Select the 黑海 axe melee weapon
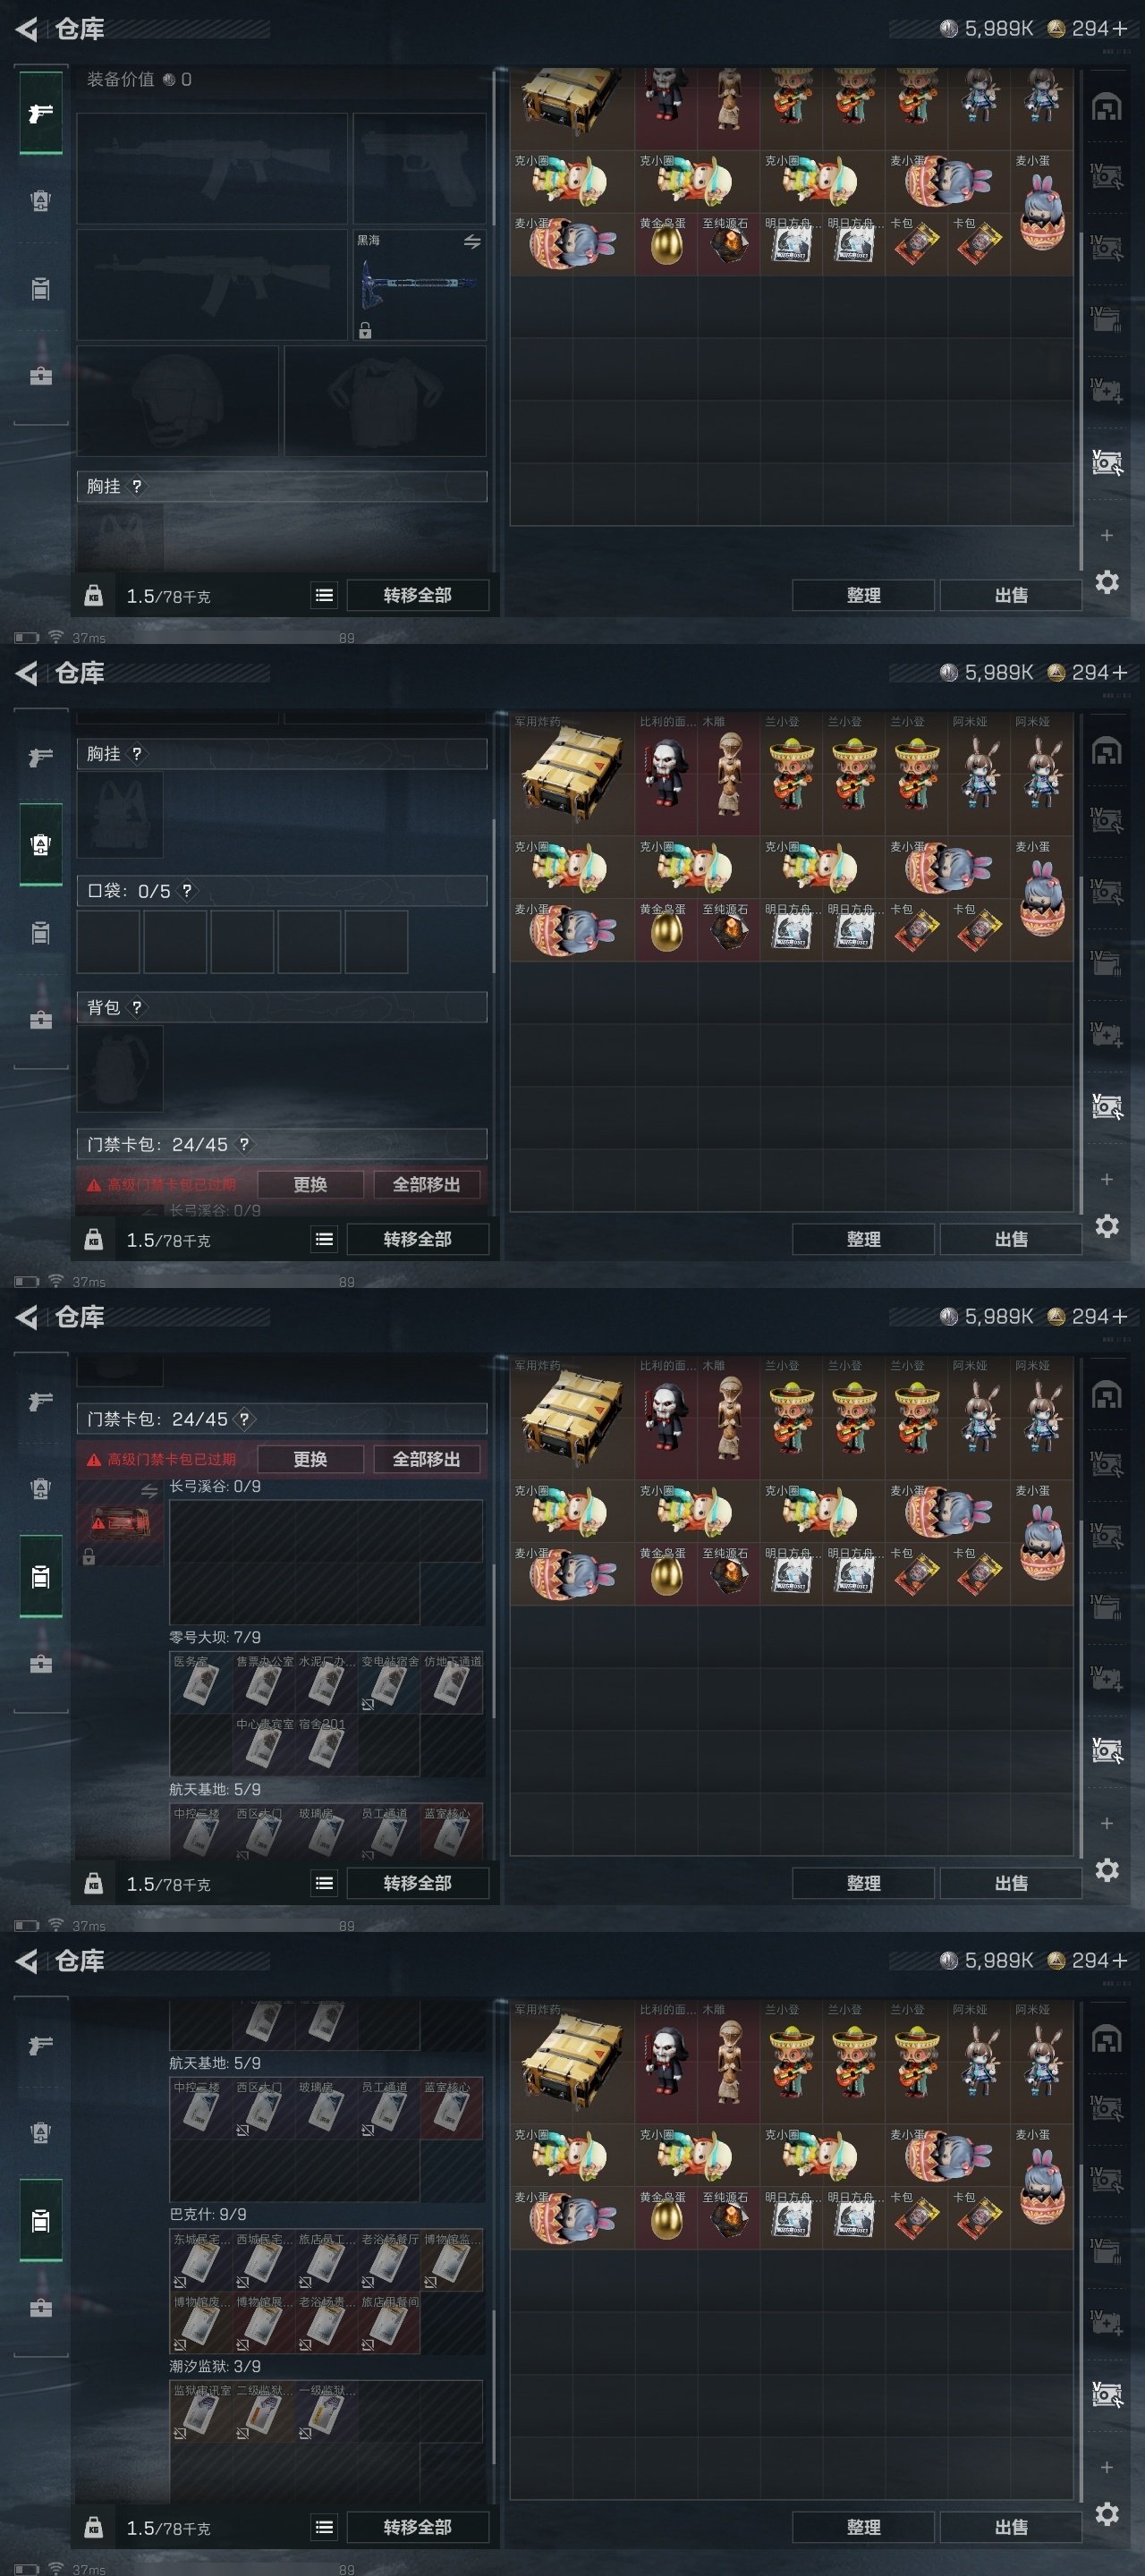Viewport: 1145px width, 2576px height. click(421, 285)
